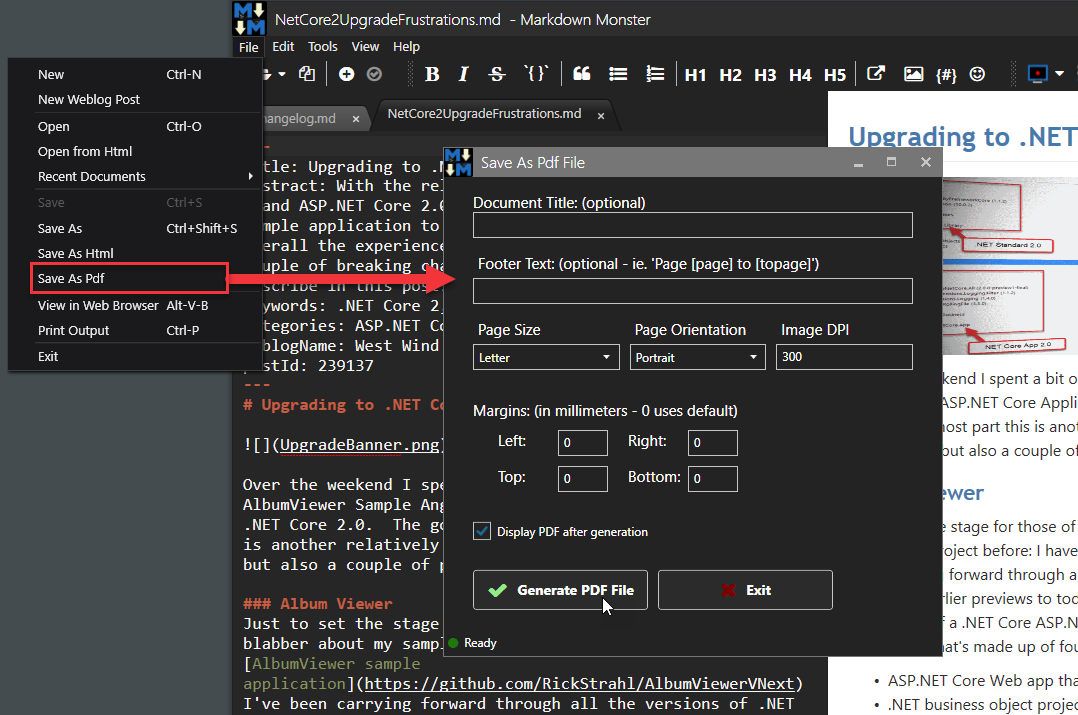The width and height of the screenshot is (1078, 715).
Task: Click the new document plus icon
Action: (346, 74)
